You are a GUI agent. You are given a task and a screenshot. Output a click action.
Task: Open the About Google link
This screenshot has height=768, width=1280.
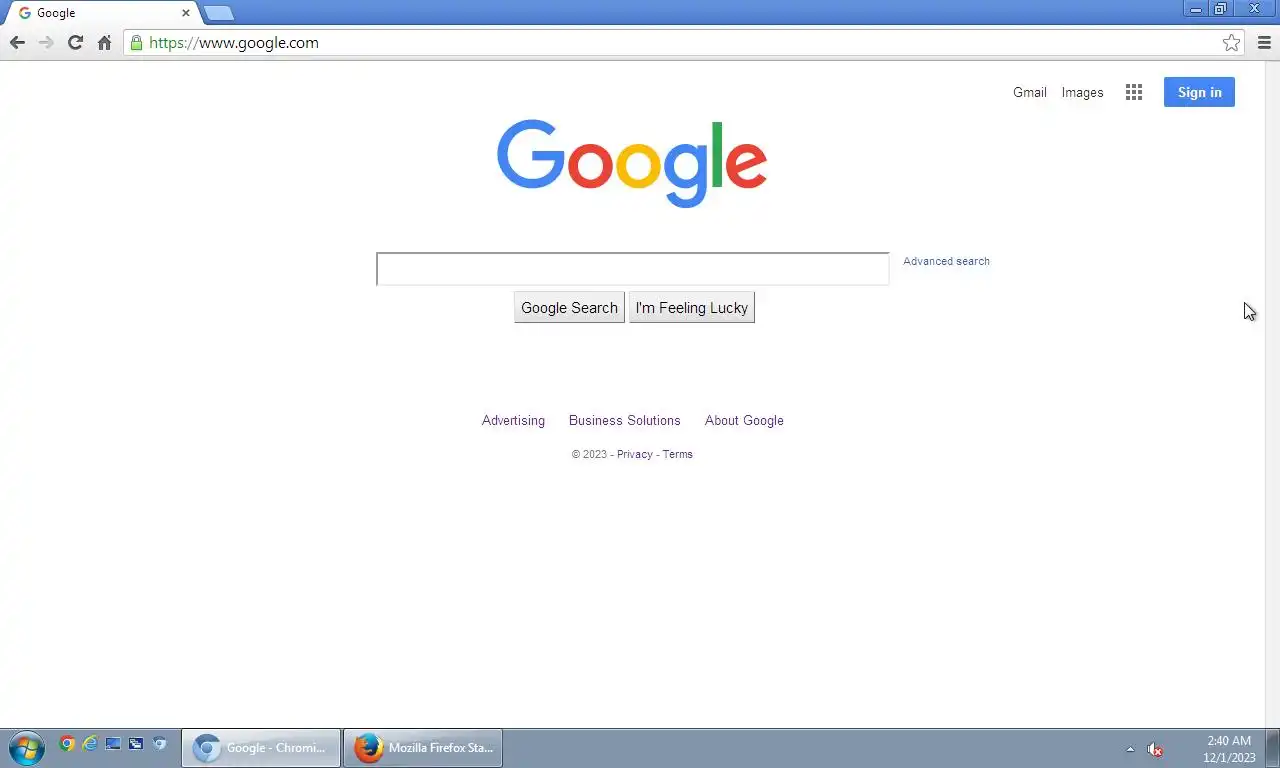pos(744,421)
